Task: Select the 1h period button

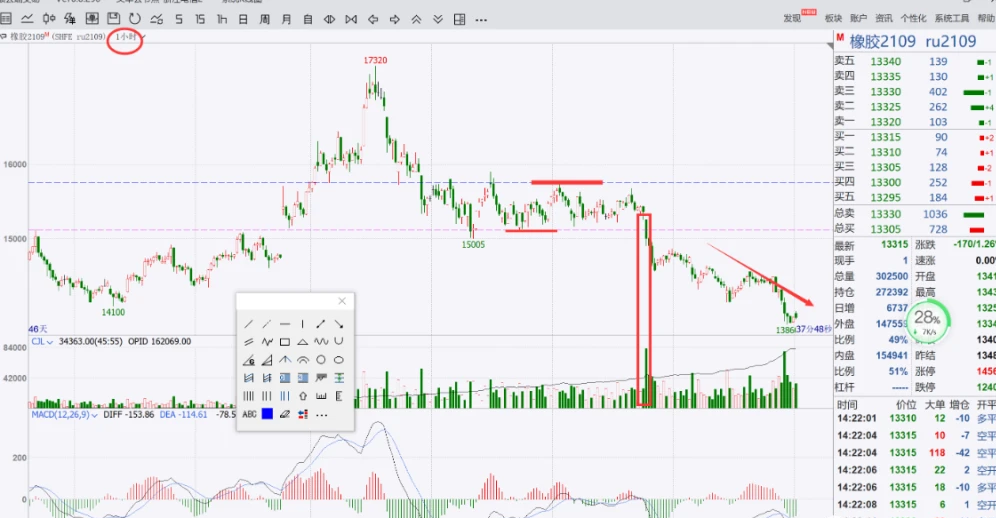Action: click(222, 20)
